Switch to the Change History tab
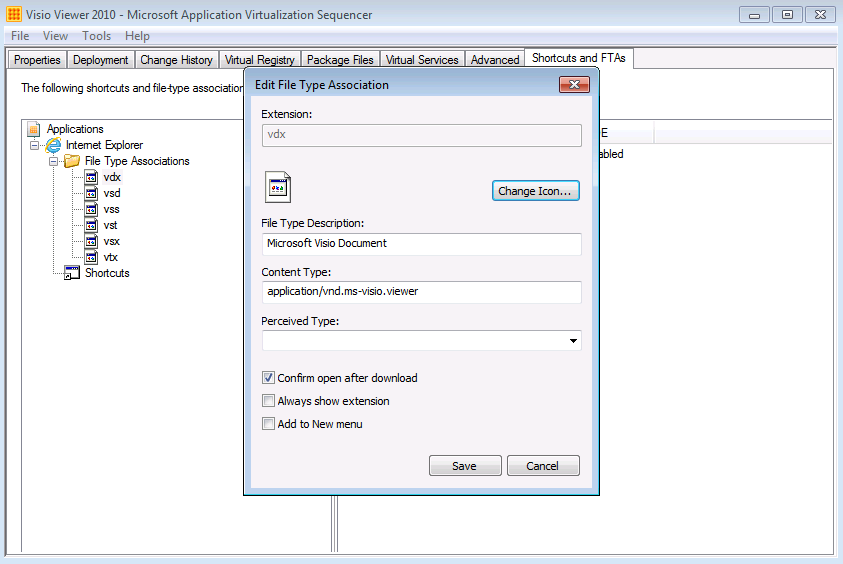Viewport: 843px width, 564px height. [x=176, y=60]
